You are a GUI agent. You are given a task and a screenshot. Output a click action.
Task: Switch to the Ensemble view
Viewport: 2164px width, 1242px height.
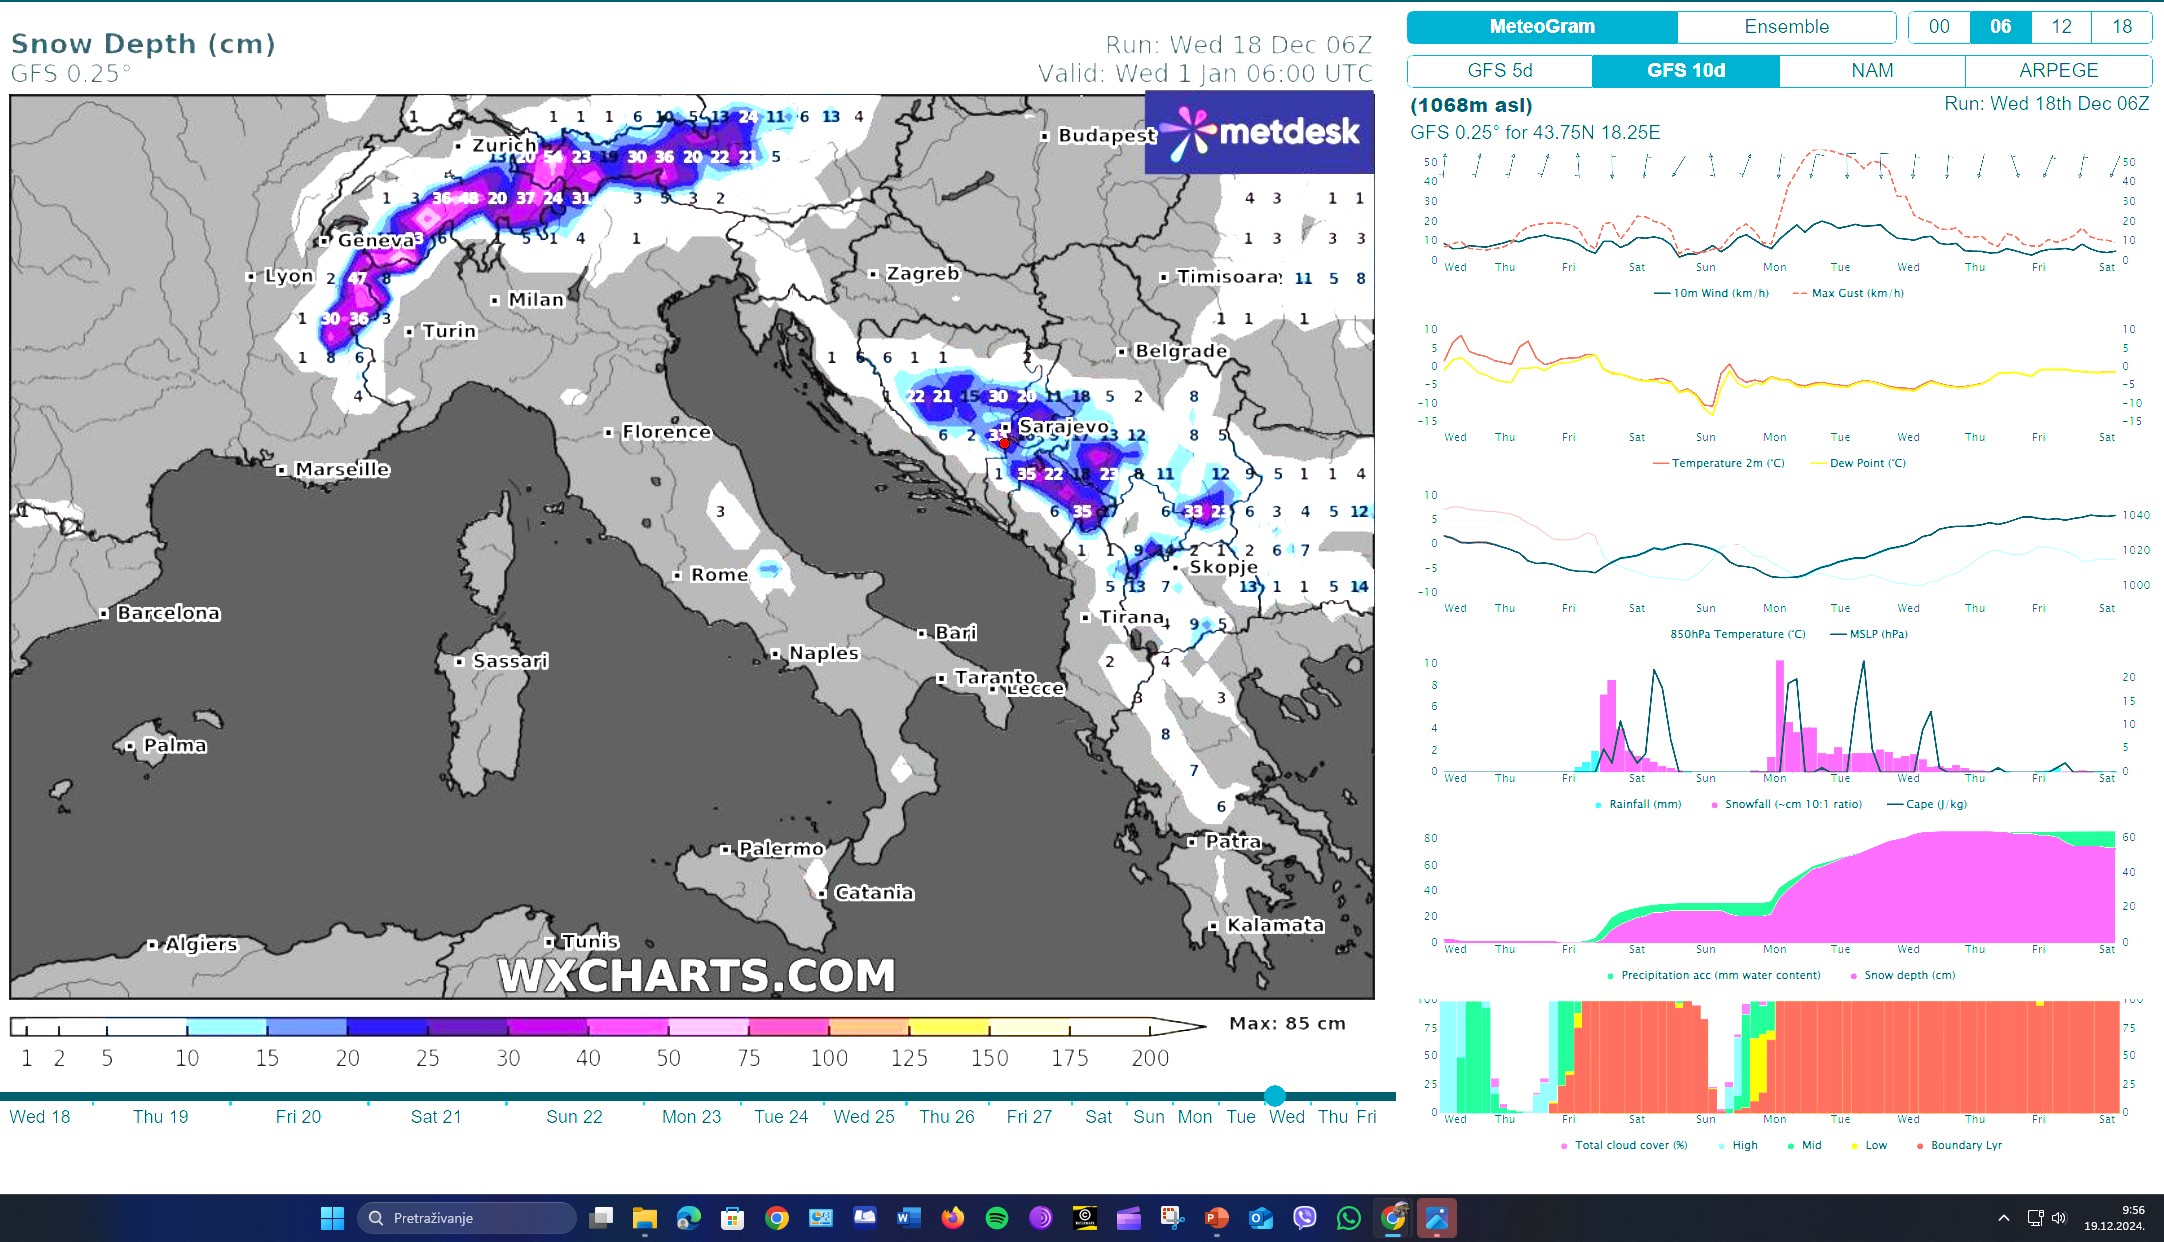click(x=1786, y=27)
